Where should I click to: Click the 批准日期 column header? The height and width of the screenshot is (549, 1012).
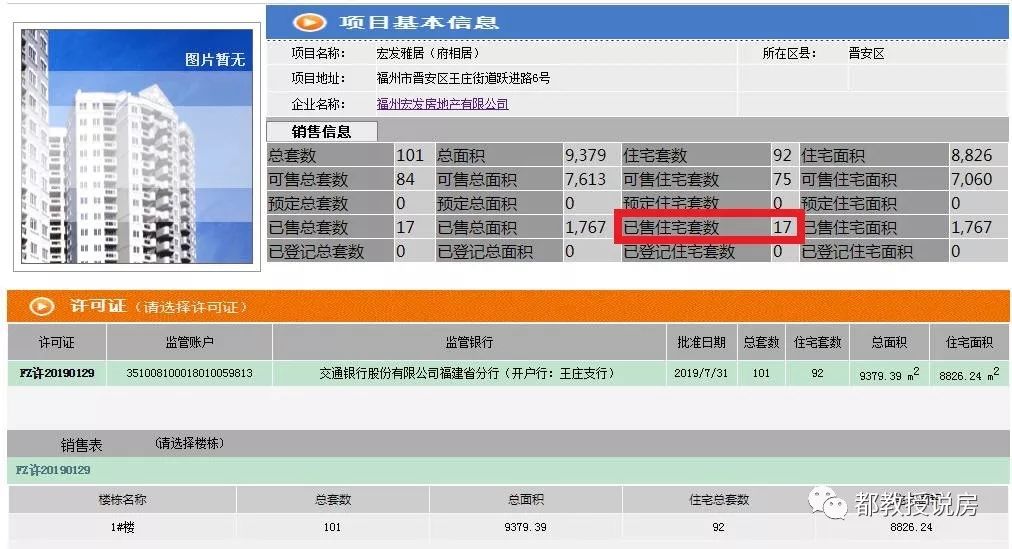click(x=701, y=343)
